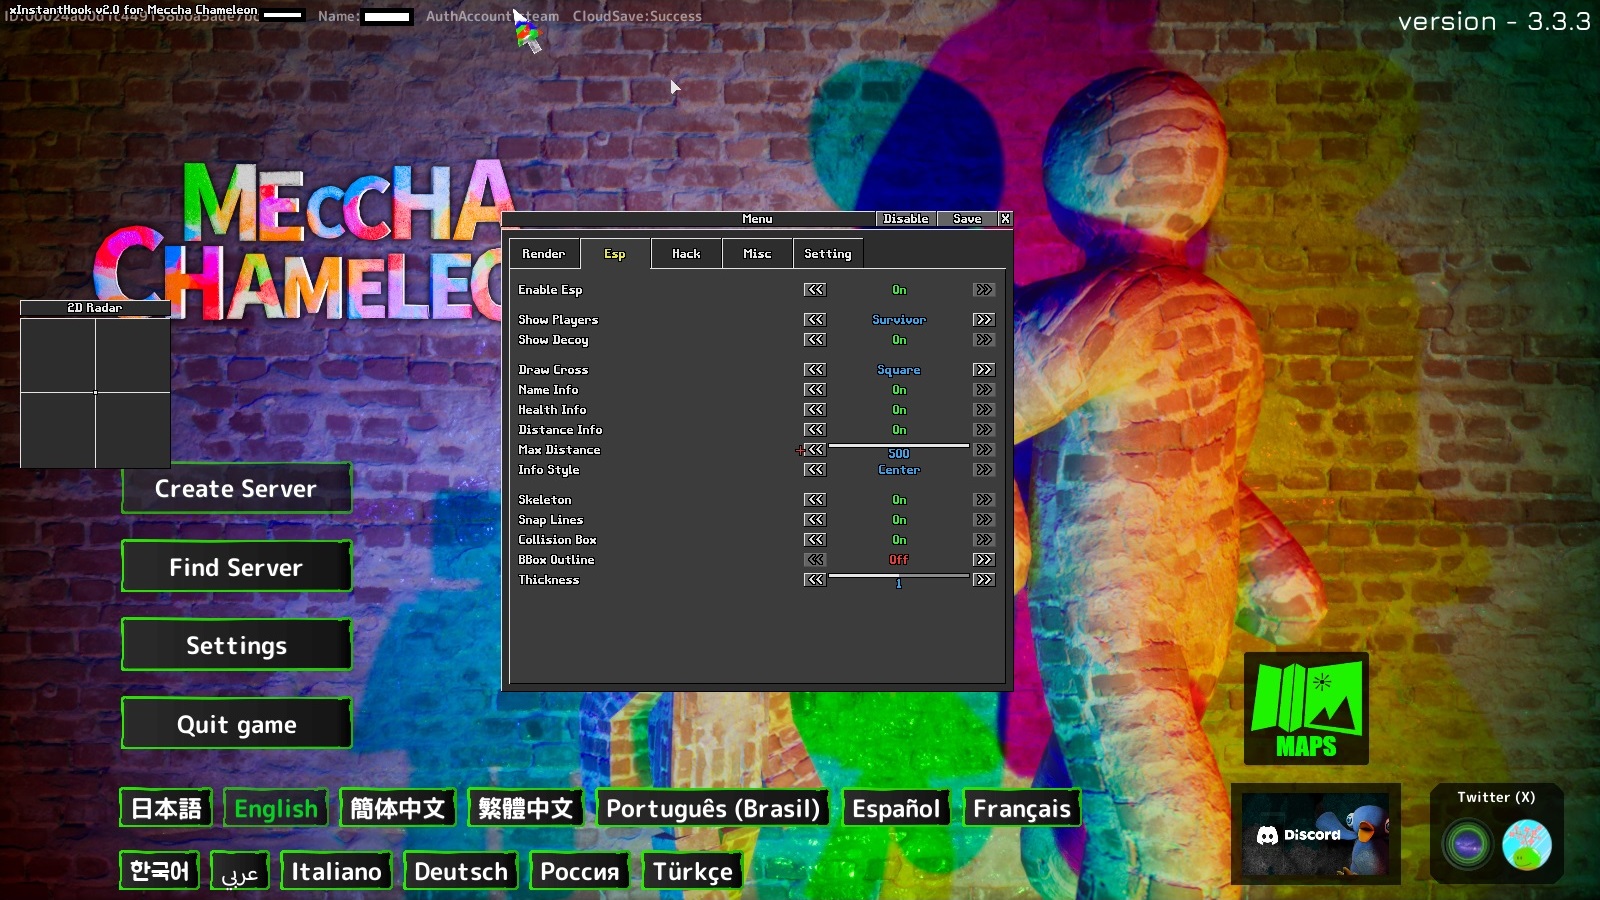The image size is (1600, 900).
Task: Select 한국어 language
Action: [159, 871]
